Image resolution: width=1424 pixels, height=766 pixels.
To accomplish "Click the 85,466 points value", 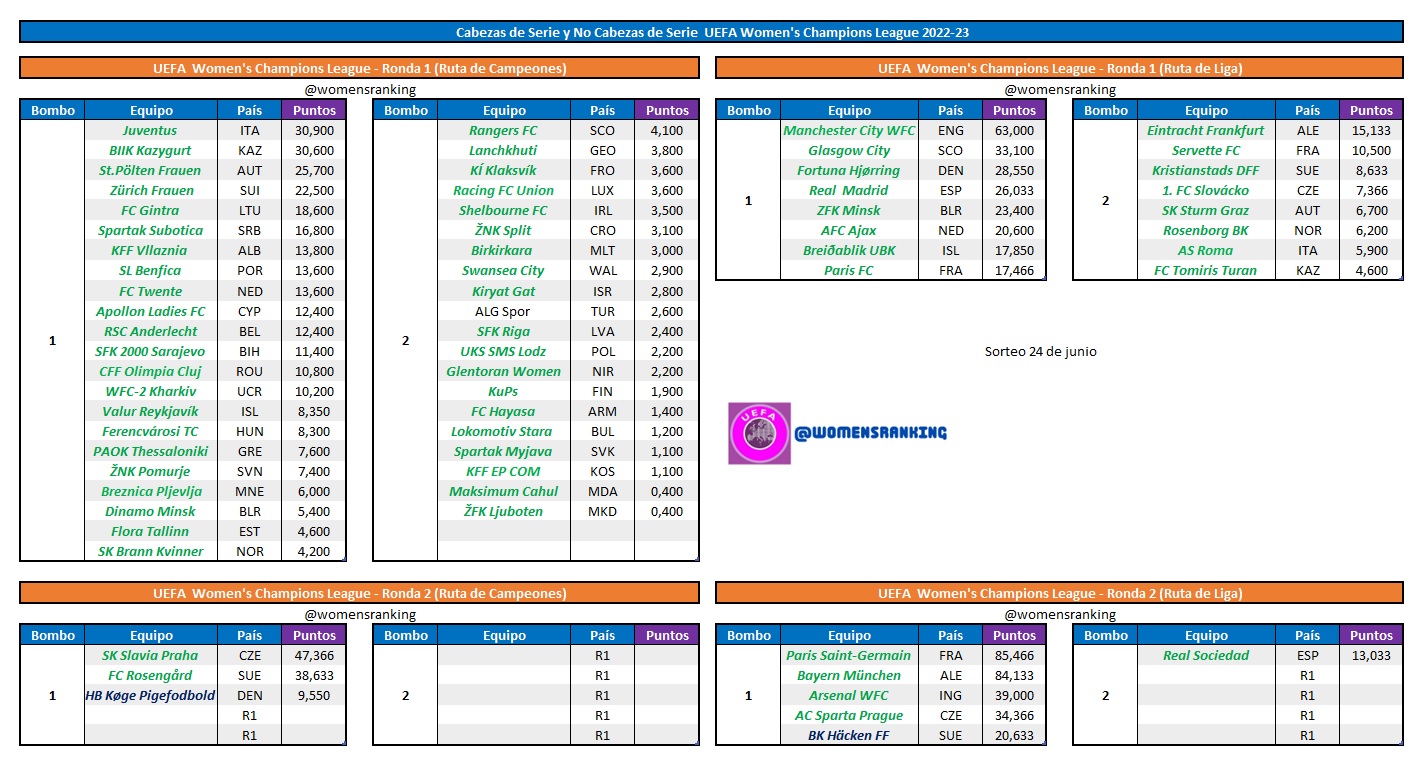I will click(1015, 655).
